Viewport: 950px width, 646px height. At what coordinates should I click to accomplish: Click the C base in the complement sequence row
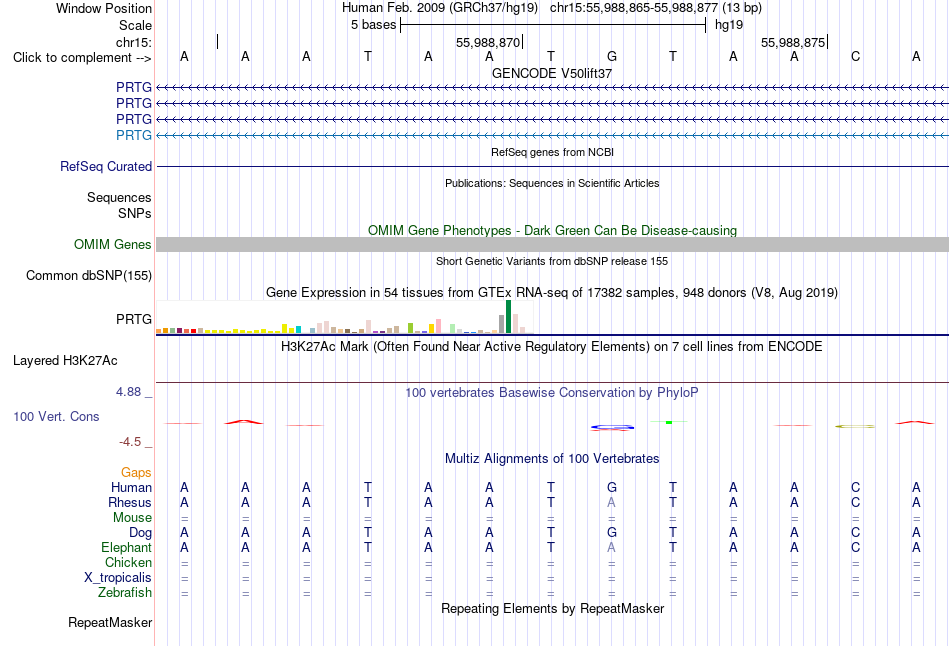[x=855, y=56]
